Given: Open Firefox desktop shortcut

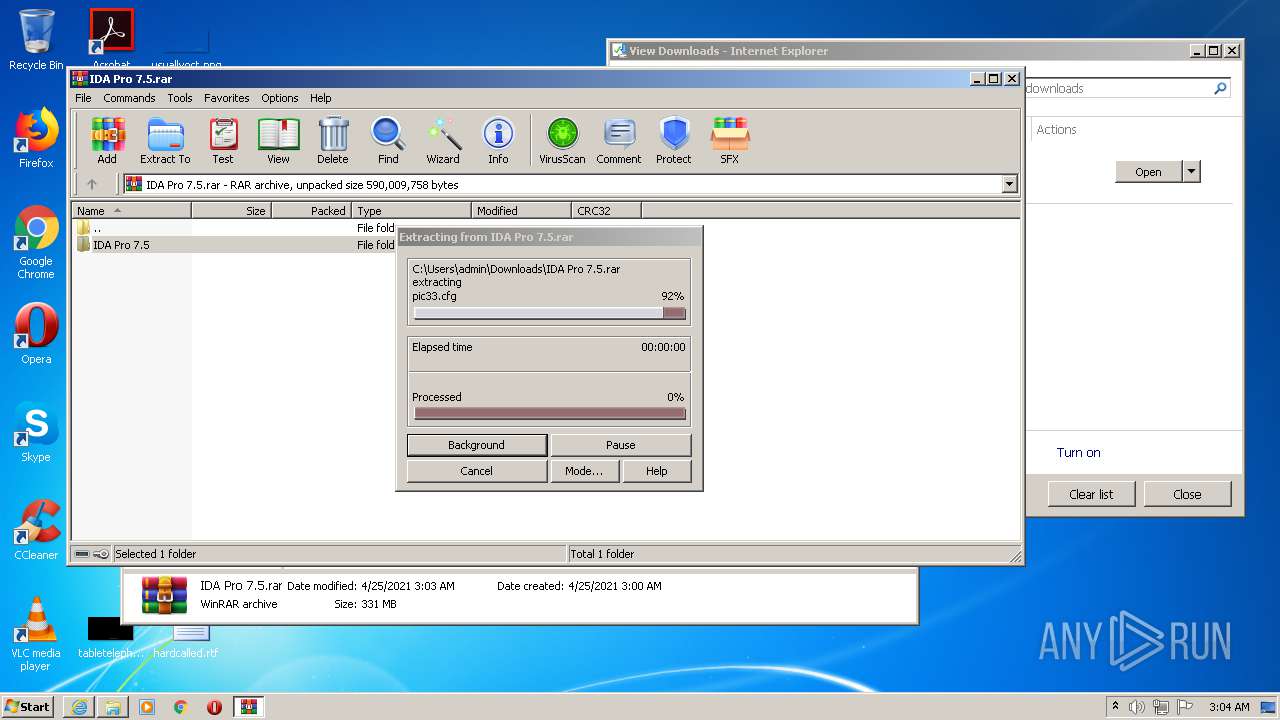Looking at the screenshot, I should click(x=36, y=138).
